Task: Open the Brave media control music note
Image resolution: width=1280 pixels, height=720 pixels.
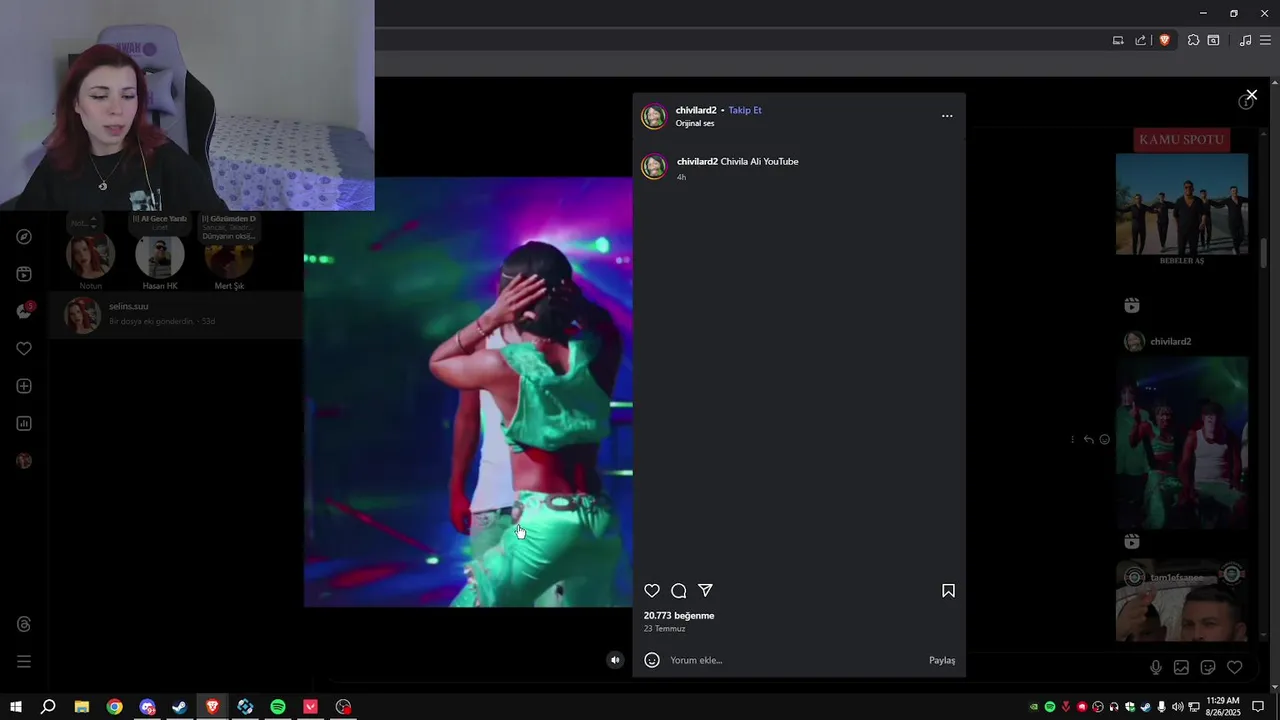Action: (x=1245, y=40)
